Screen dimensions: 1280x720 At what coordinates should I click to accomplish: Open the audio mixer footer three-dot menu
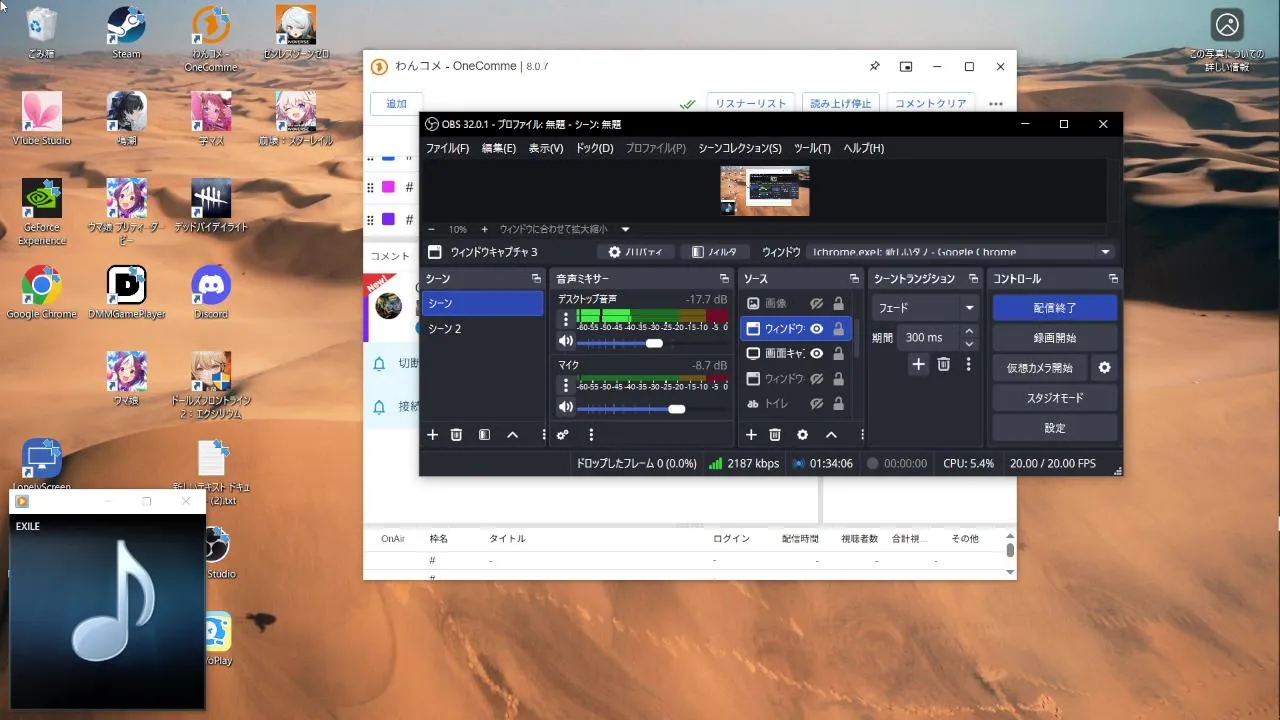[591, 435]
